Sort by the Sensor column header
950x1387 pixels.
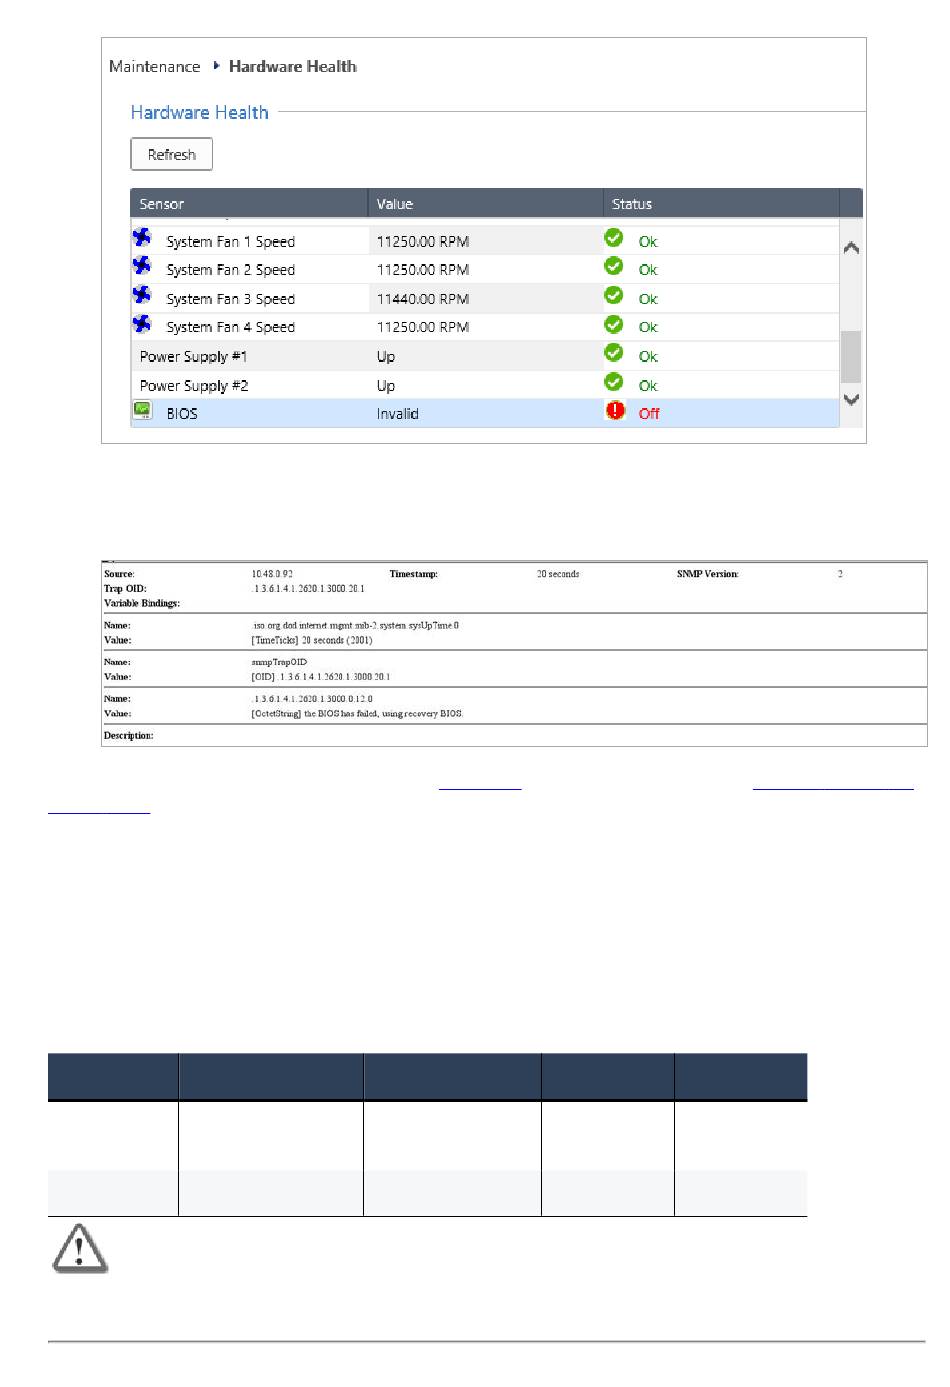tap(249, 204)
